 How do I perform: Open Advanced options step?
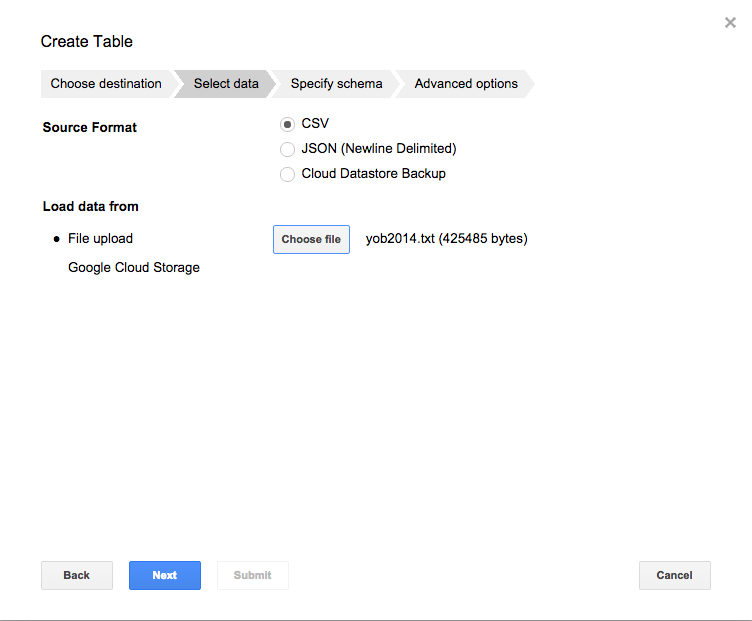click(x=466, y=84)
